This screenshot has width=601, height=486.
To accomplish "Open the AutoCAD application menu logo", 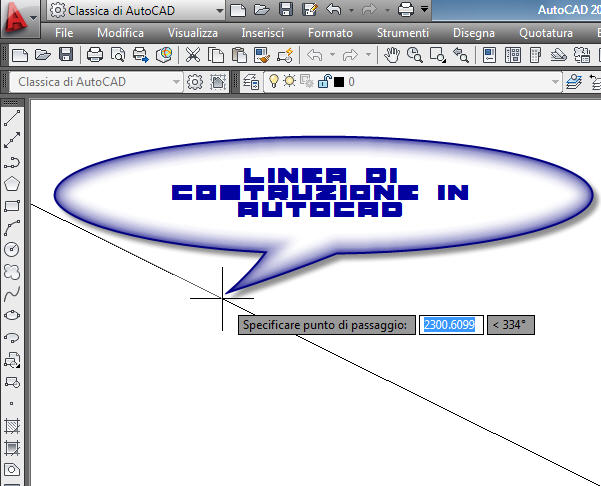I will 15,17.
